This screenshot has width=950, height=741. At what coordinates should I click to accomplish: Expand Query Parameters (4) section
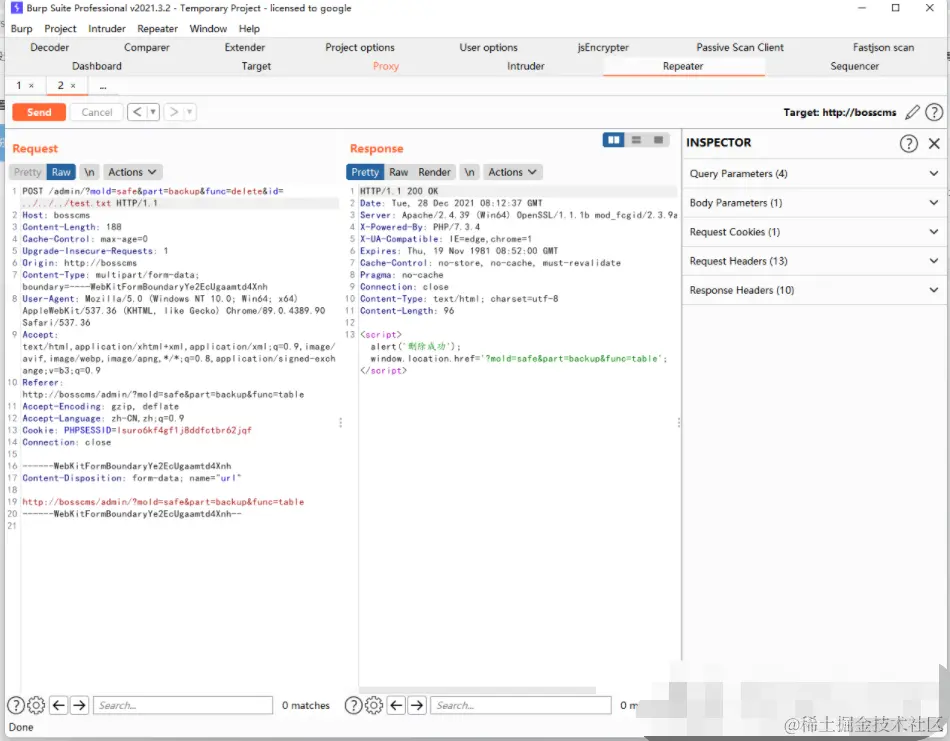(814, 174)
